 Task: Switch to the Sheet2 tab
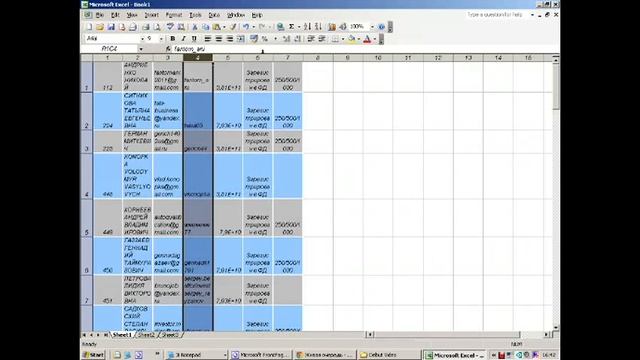[146, 335]
